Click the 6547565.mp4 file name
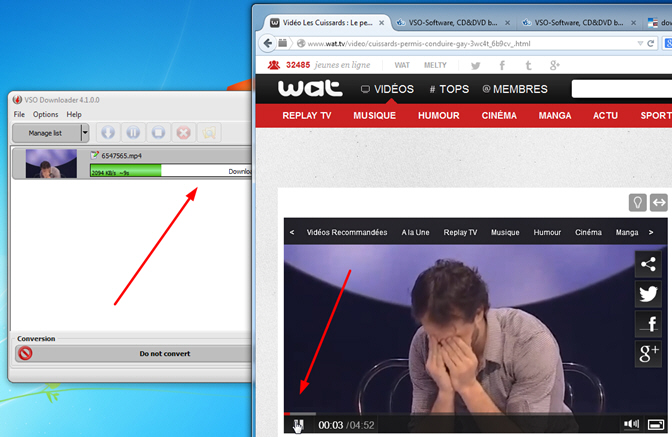Image resolution: width=672 pixels, height=437 pixels. pos(121,156)
